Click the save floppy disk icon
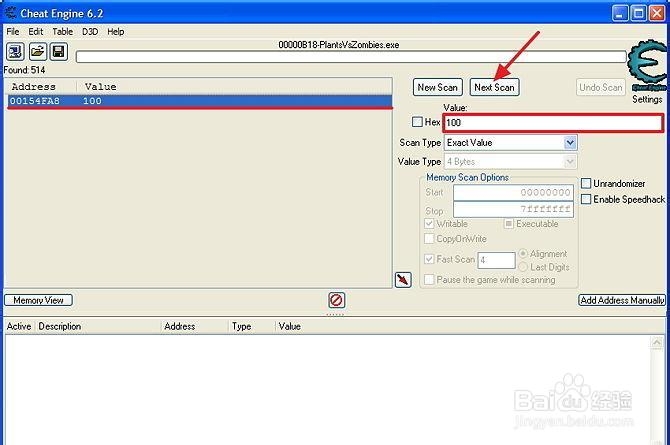This screenshot has width=670, height=445. click(59, 52)
